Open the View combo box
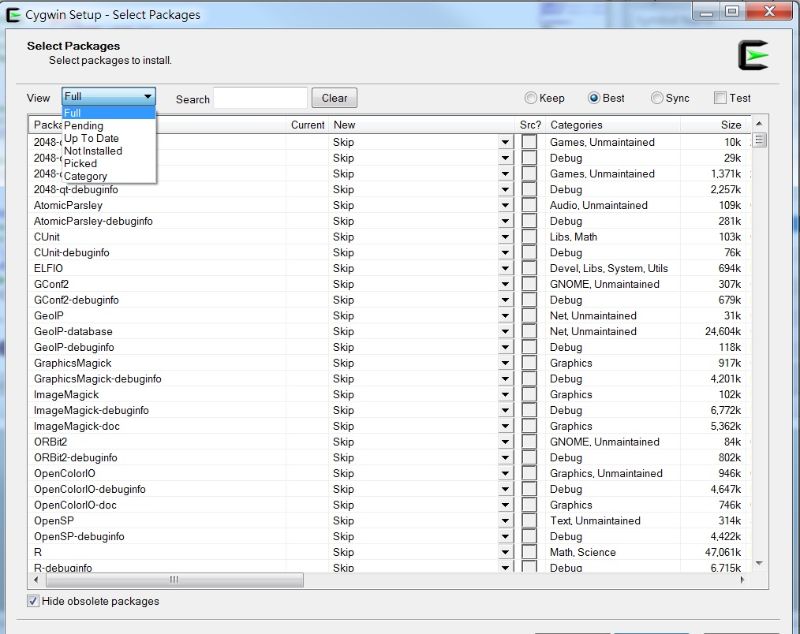This screenshot has width=800, height=634. [109, 96]
